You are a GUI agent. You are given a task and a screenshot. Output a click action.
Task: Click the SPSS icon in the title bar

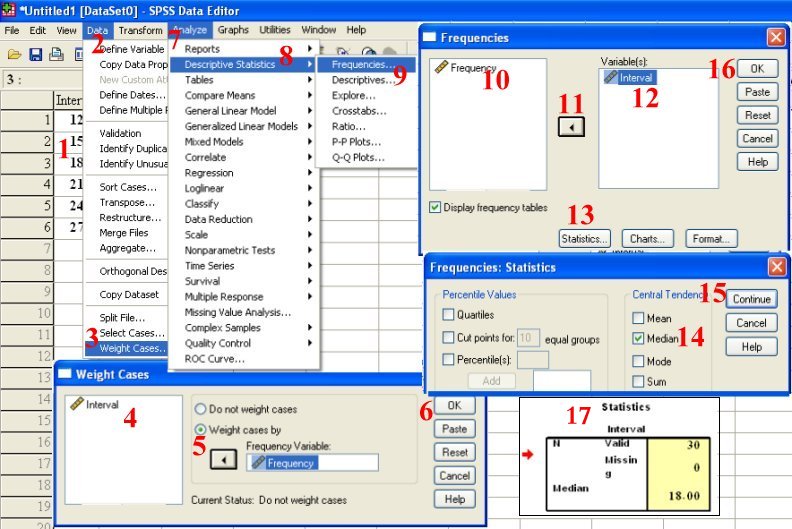pos(9,10)
